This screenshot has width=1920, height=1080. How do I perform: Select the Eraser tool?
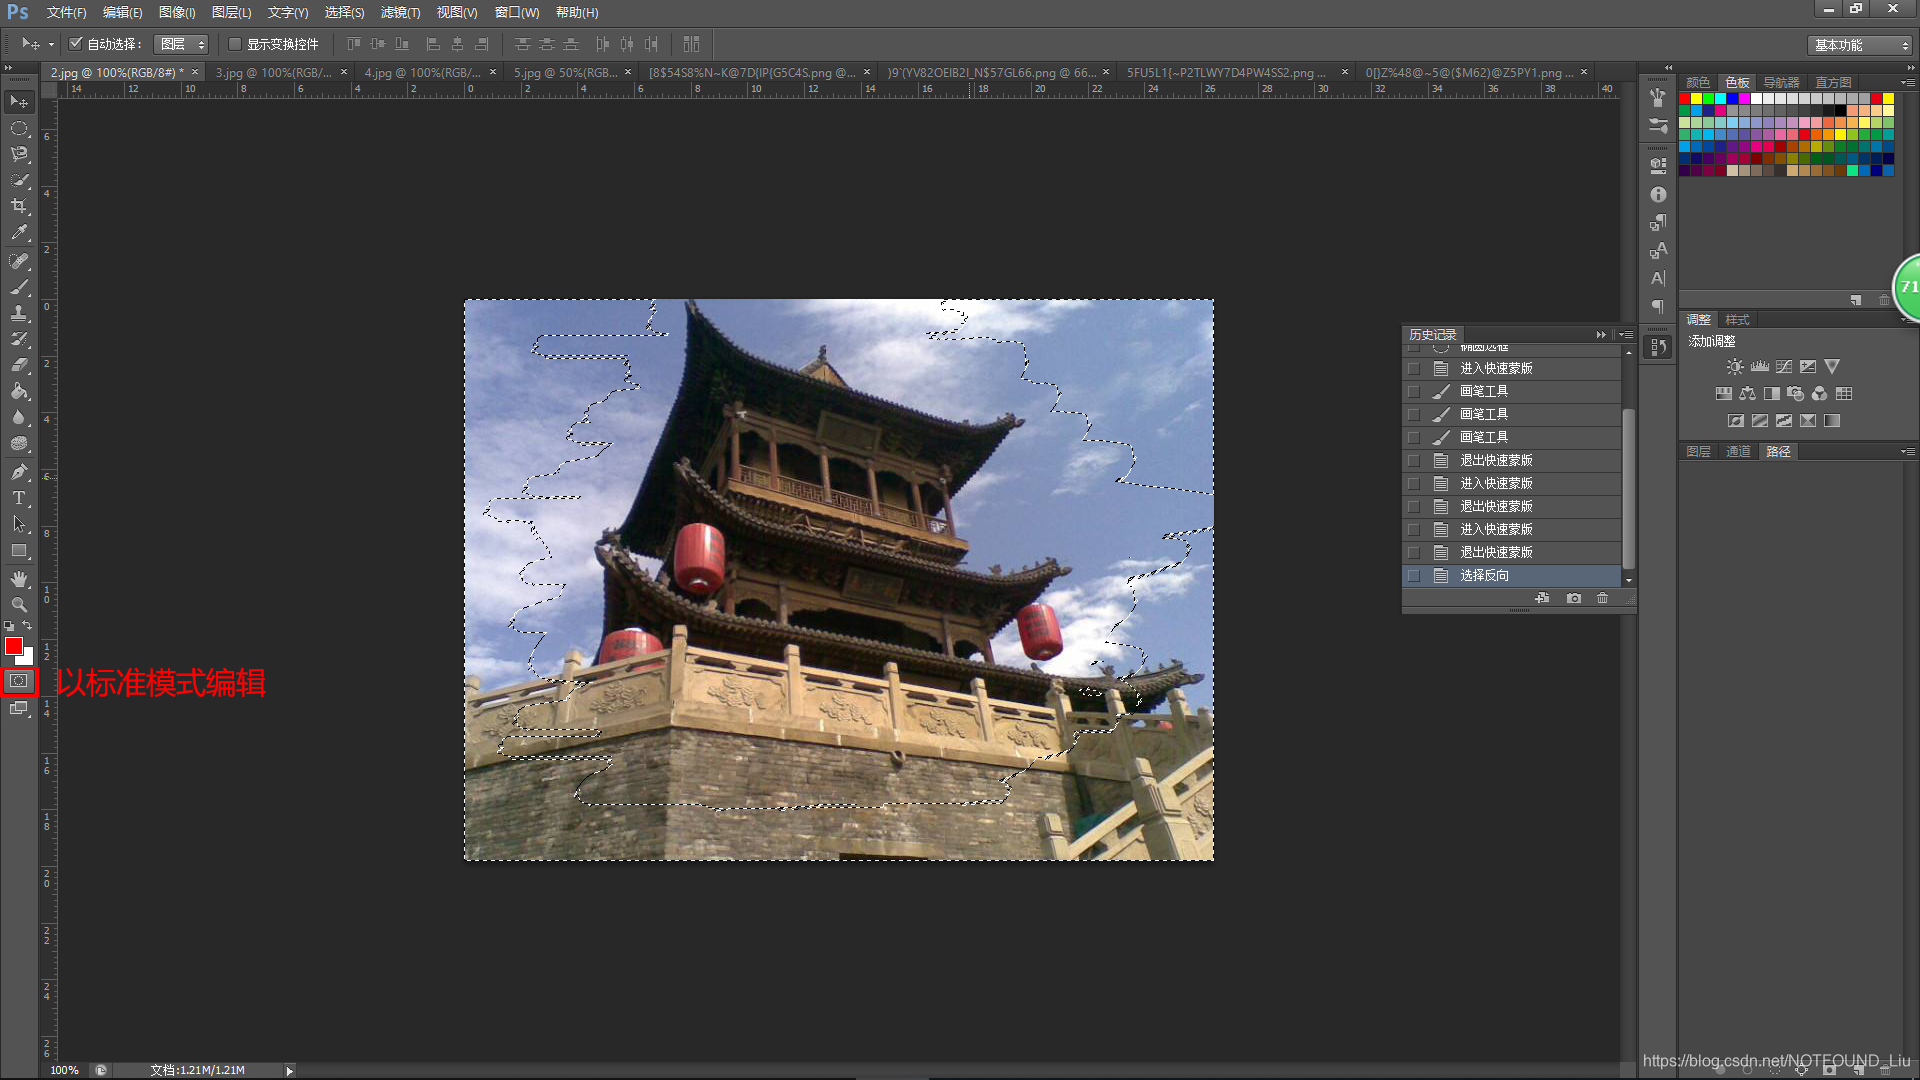19,365
